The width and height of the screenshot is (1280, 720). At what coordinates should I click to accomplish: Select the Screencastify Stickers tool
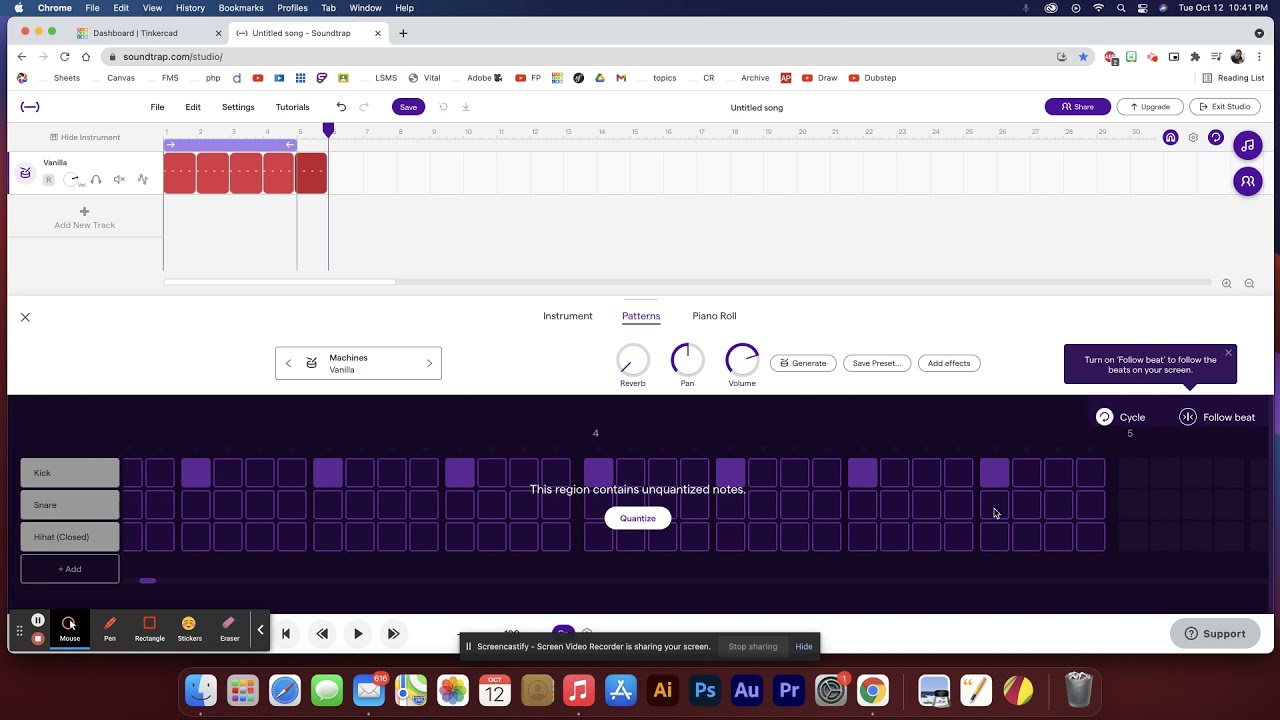tap(189, 629)
